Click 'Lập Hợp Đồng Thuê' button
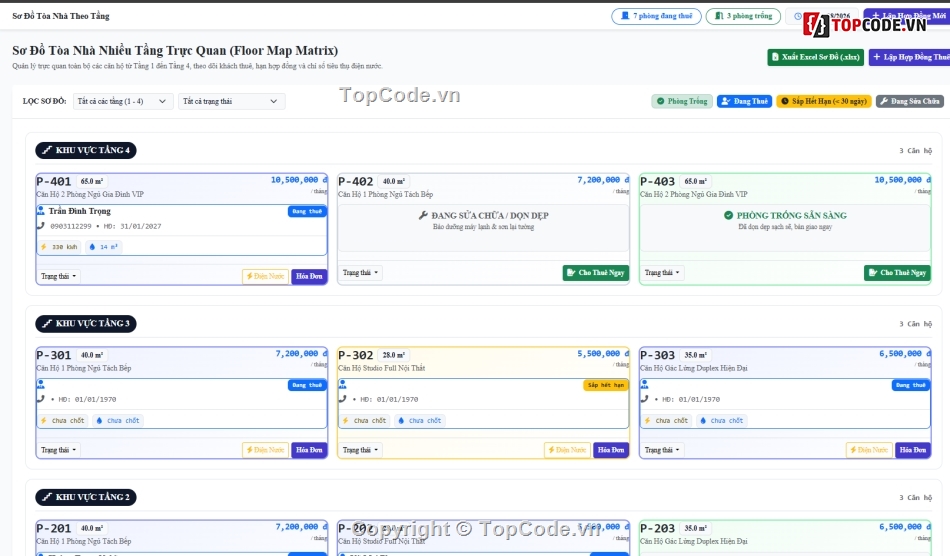The image size is (950, 556). coord(909,57)
